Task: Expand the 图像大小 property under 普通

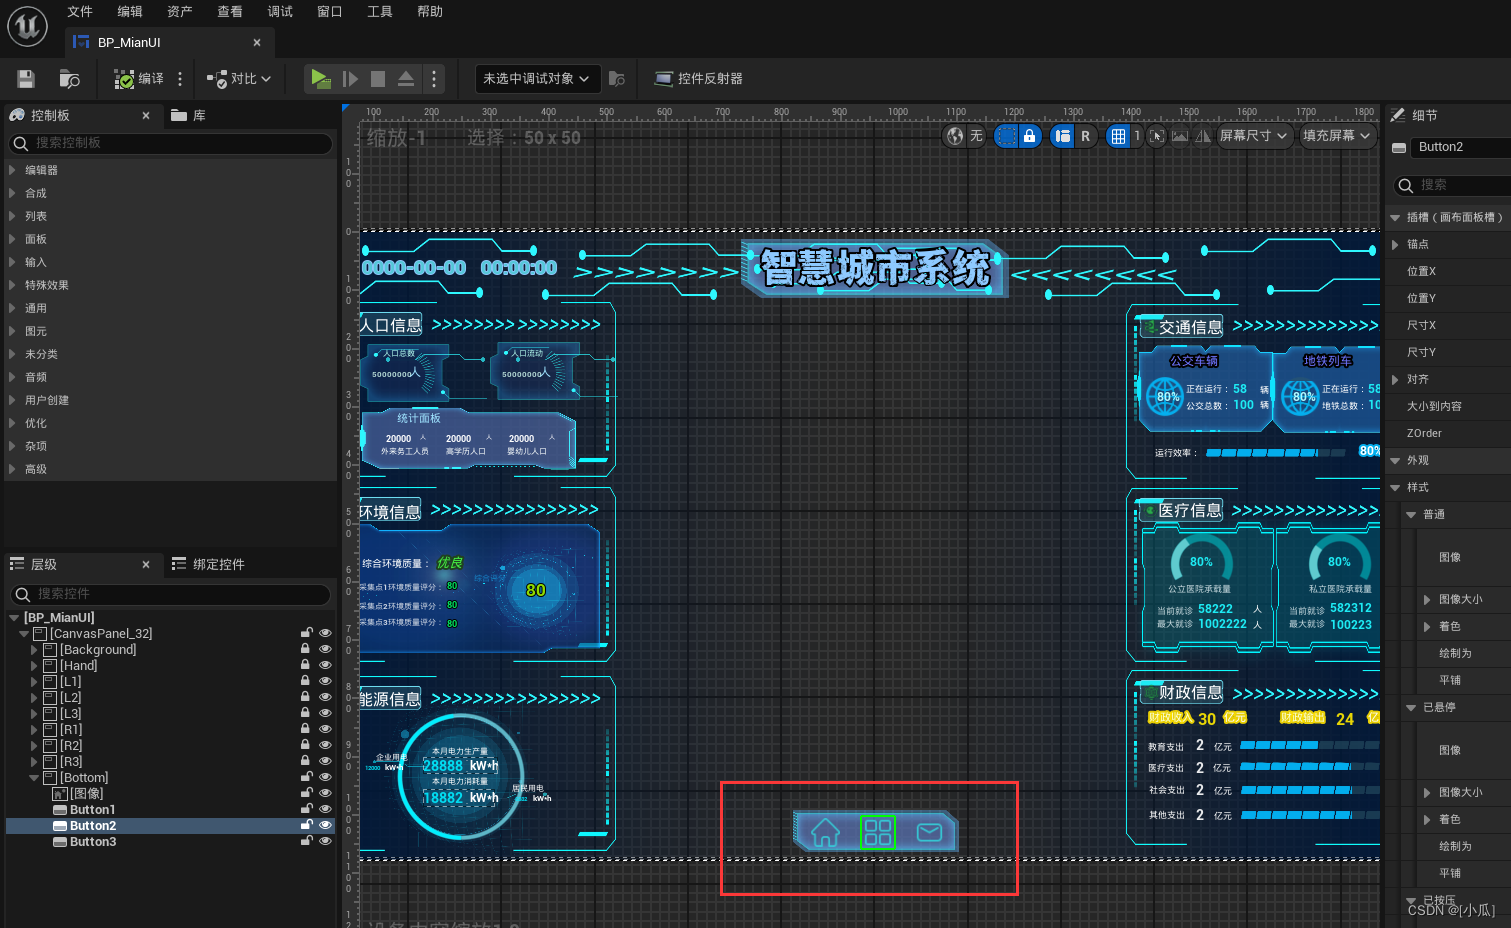Action: click(x=1427, y=599)
